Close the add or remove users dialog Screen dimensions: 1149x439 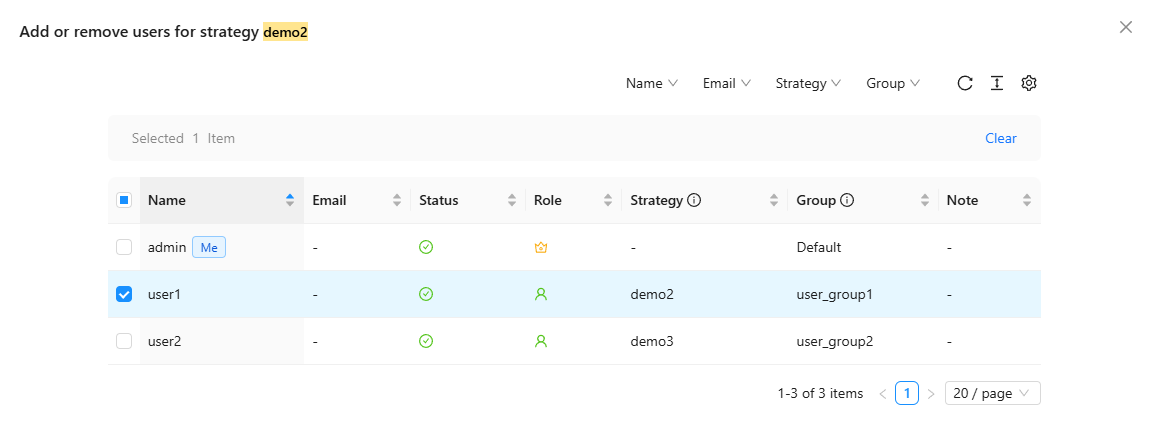1126,27
